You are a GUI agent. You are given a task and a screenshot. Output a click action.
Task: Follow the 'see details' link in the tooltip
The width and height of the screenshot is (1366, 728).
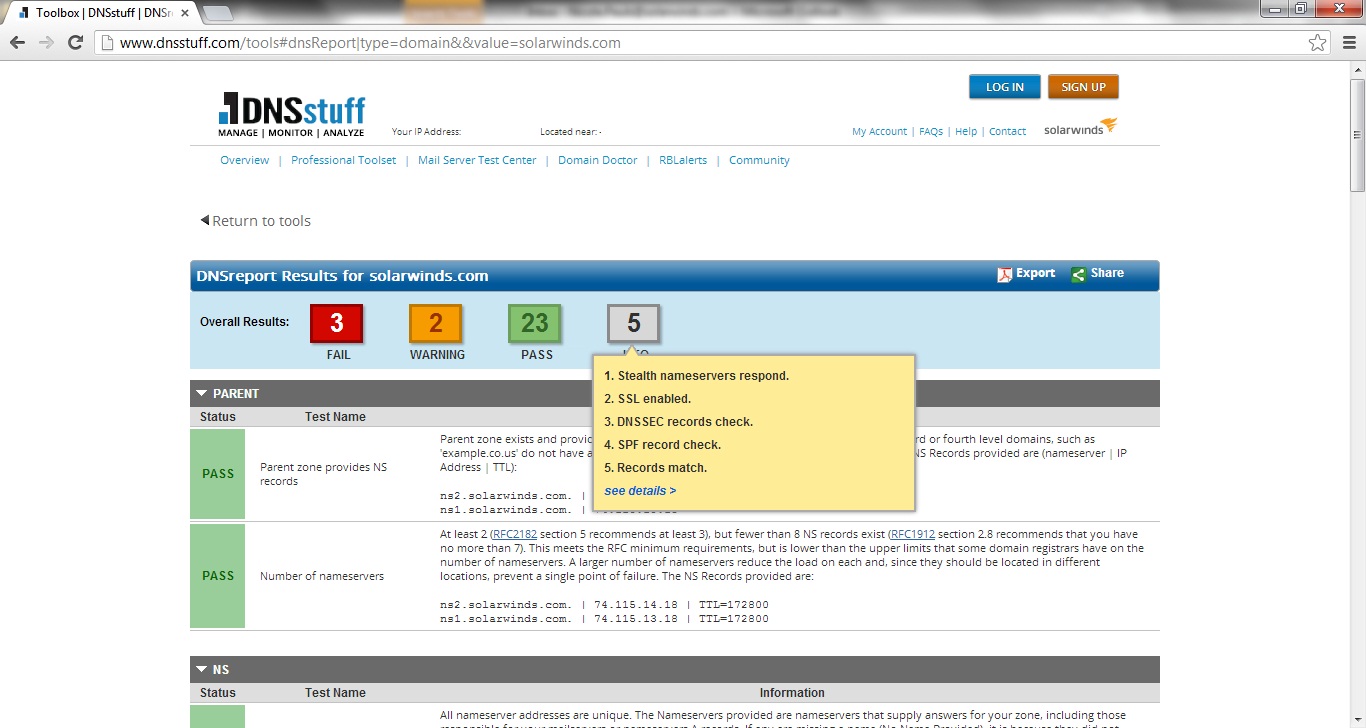click(x=638, y=490)
